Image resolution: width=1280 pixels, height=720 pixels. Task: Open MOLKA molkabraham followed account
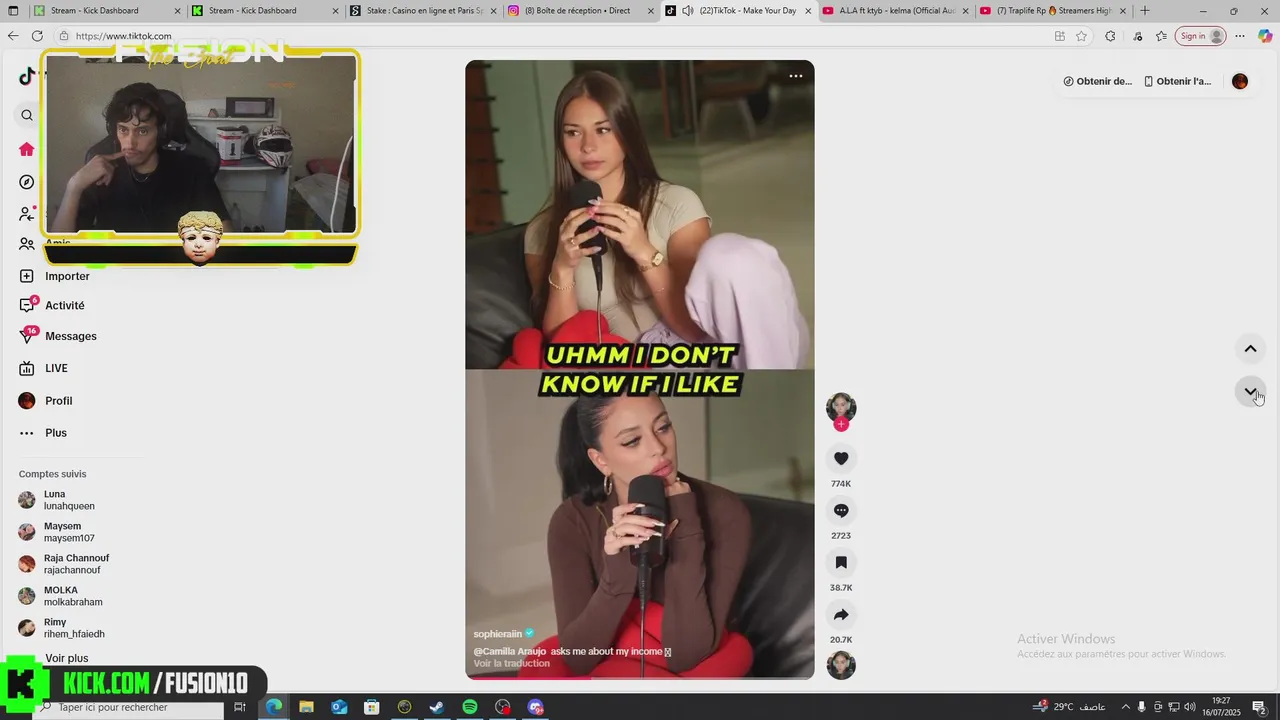click(x=61, y=596)
